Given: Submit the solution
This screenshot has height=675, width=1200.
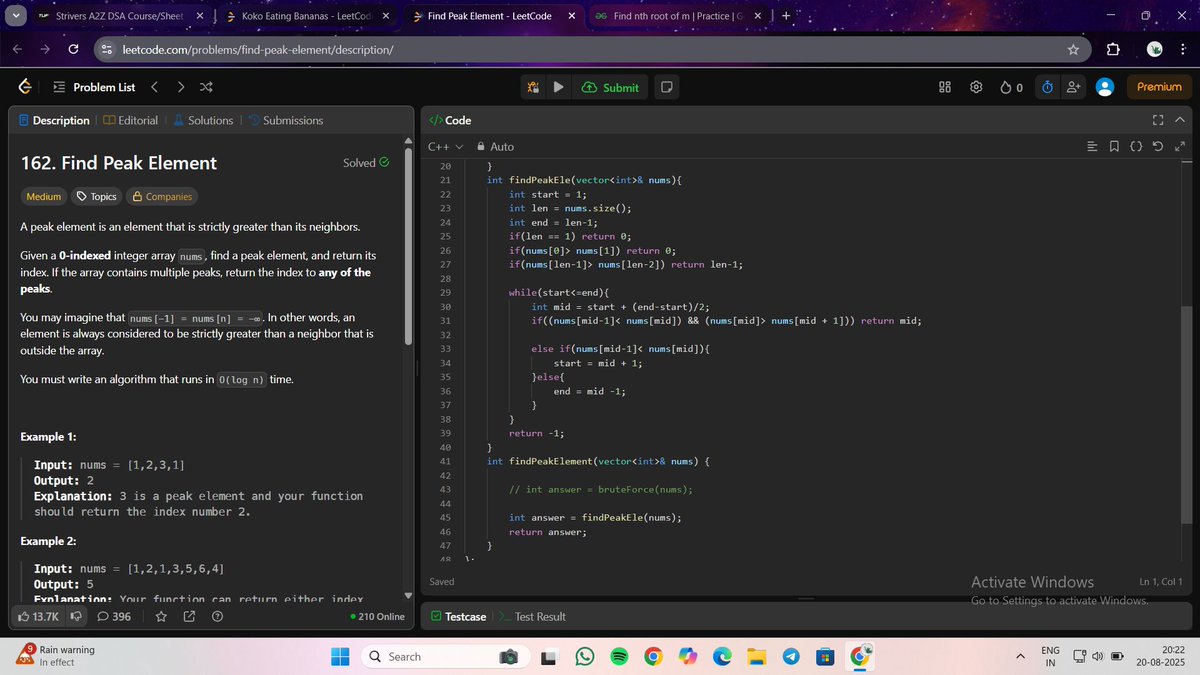Looking at the screenshot, I should tap(610, 87).
